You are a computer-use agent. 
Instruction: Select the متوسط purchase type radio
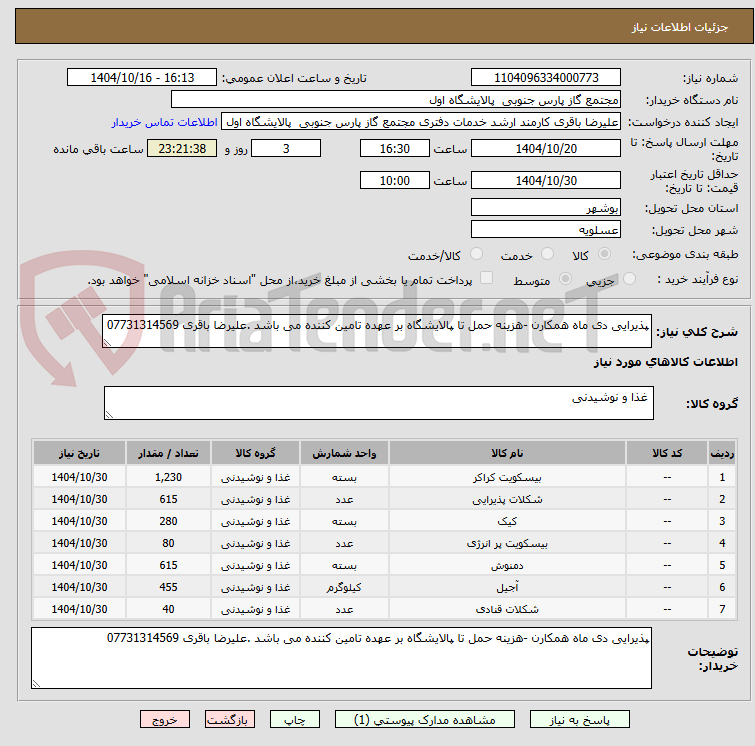click(565, 278)
